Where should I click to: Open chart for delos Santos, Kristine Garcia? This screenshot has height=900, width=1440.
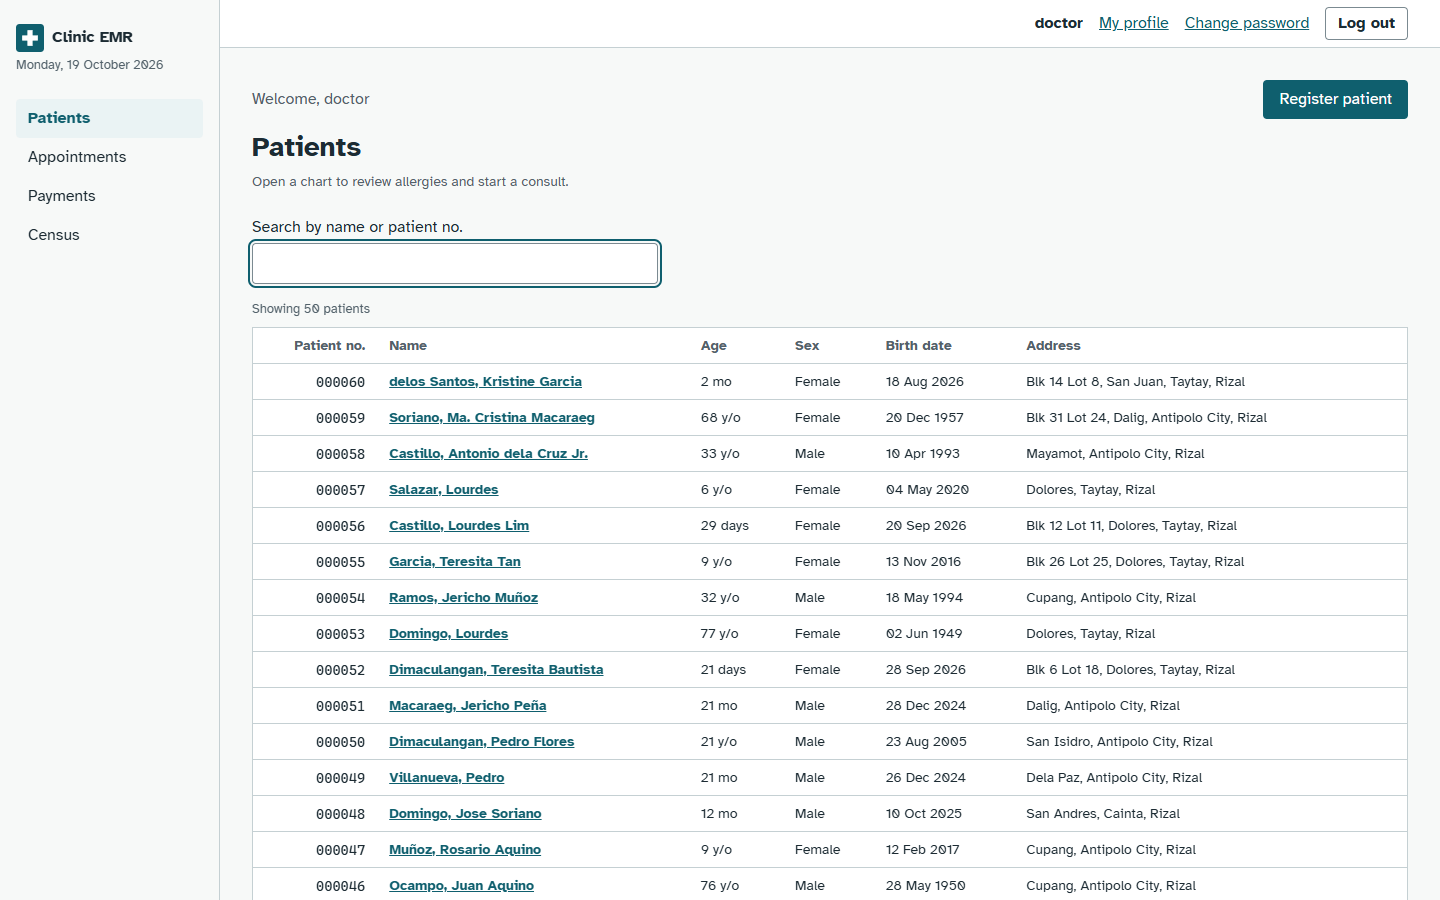[485, 382]
